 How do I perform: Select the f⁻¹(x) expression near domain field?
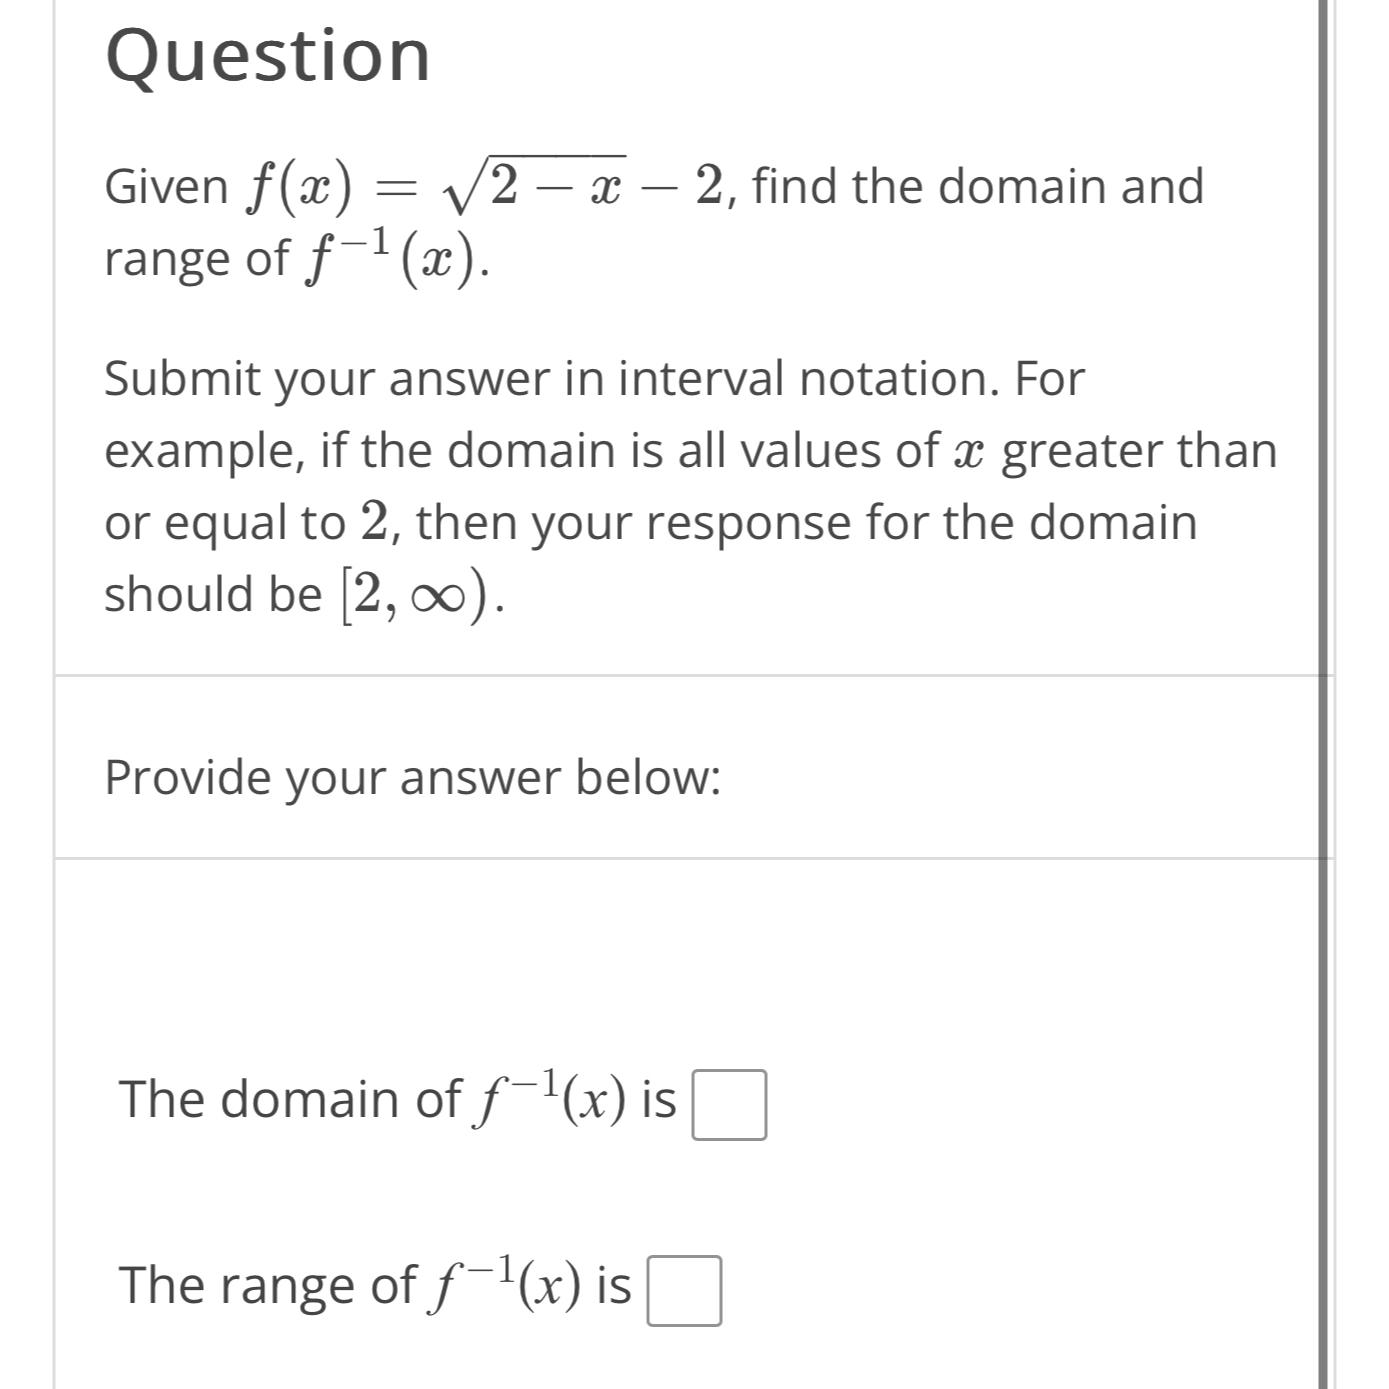coord(551,1100)
